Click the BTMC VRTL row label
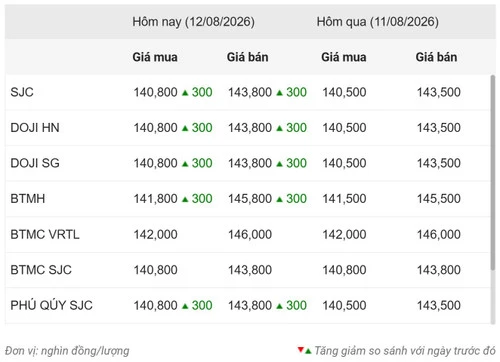The width and height of the screenshot is (500, 362). tap(45, 235)
